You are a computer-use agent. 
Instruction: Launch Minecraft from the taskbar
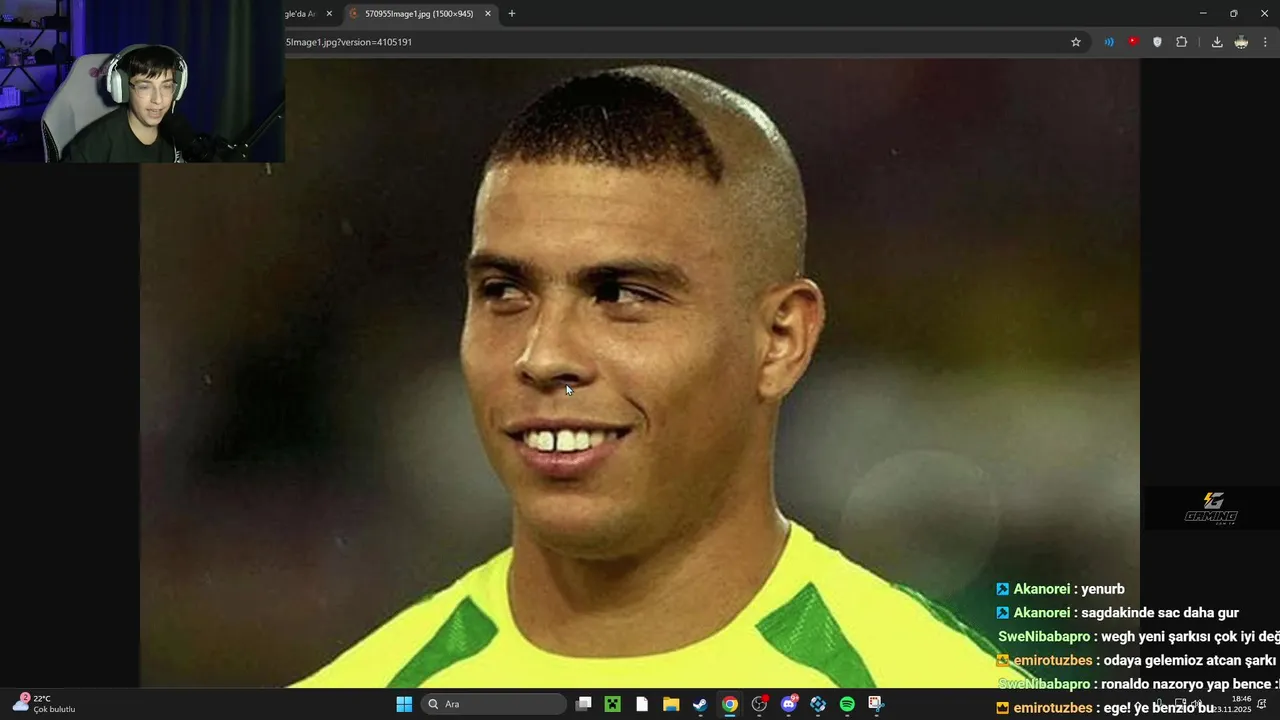[x=613, y=704]
